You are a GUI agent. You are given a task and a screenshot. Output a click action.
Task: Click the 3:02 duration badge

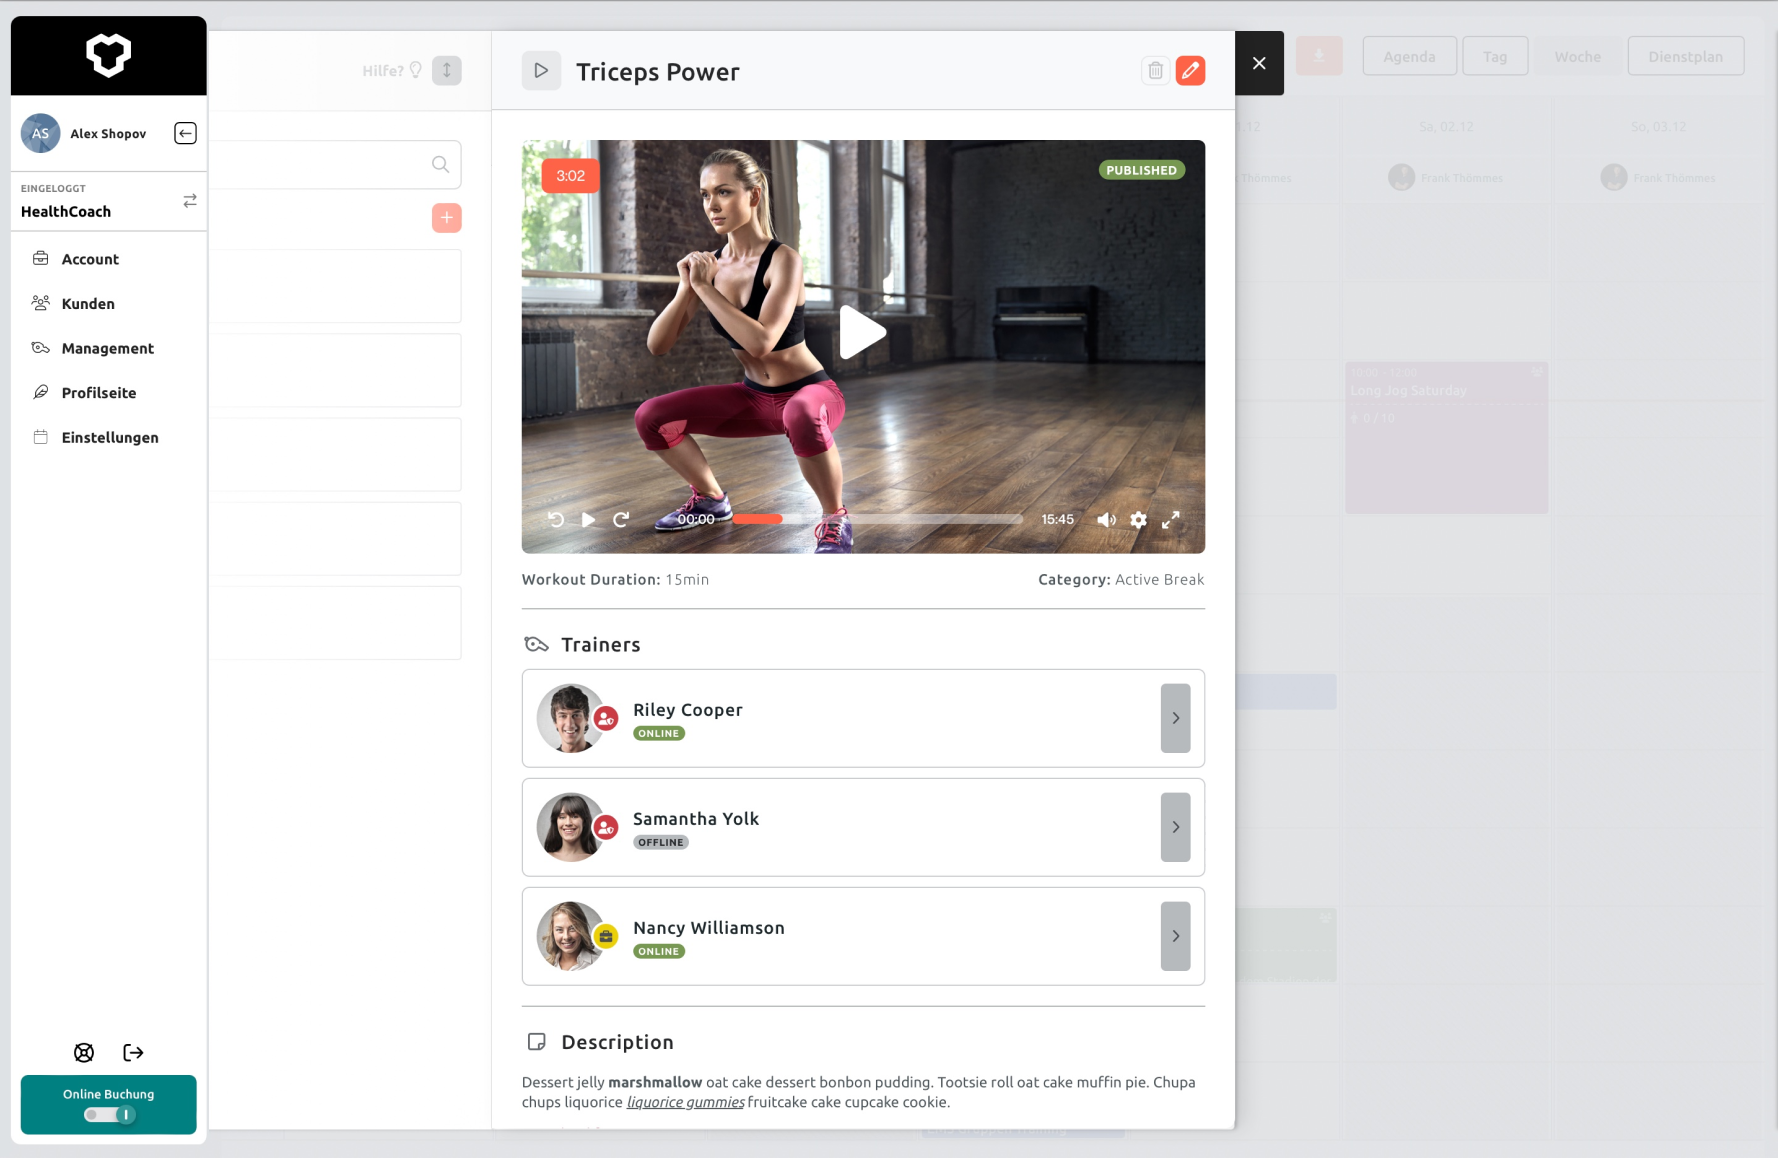570,175
